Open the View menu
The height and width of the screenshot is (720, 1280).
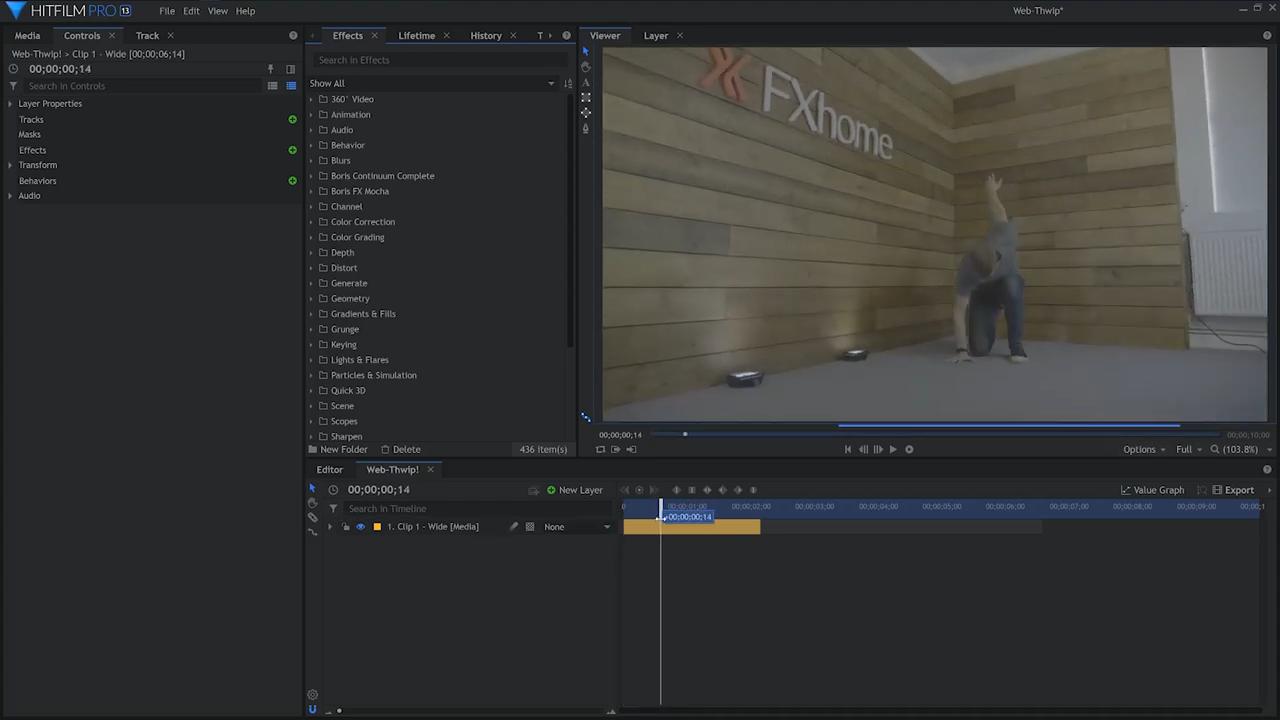[217, 11]
